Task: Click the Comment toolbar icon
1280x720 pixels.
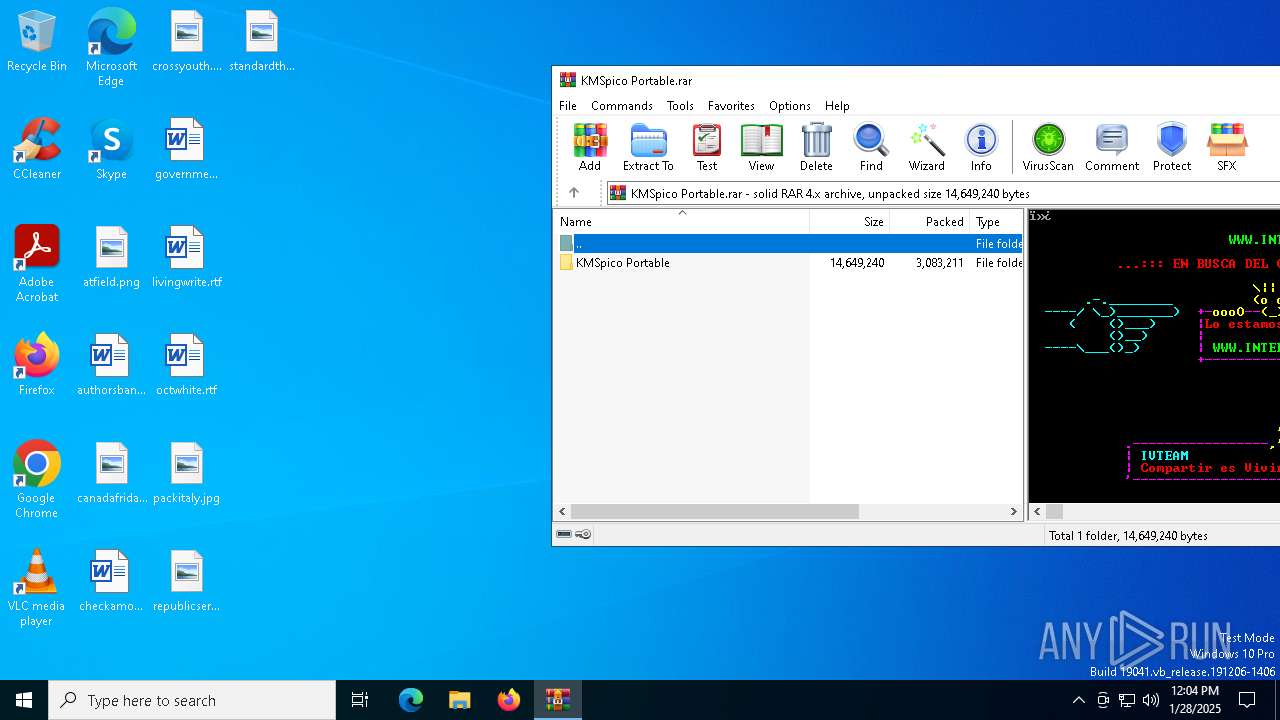Action: click(1112, 147)
